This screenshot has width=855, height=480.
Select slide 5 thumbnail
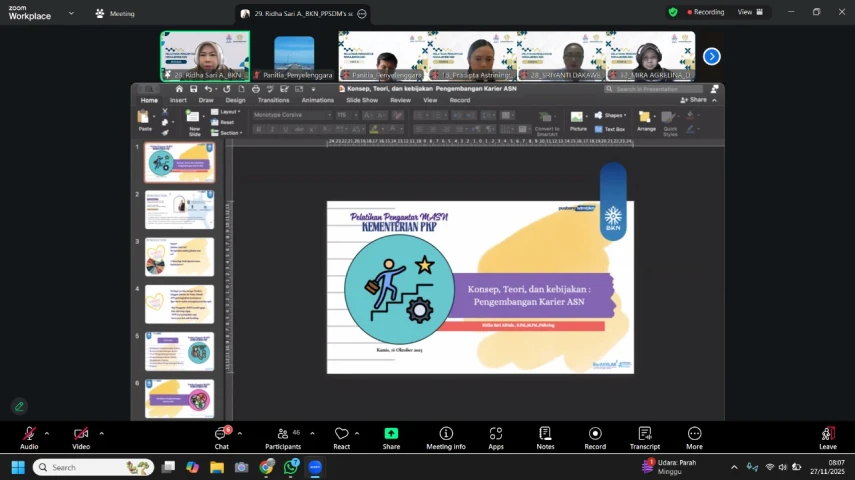point(179,352)
